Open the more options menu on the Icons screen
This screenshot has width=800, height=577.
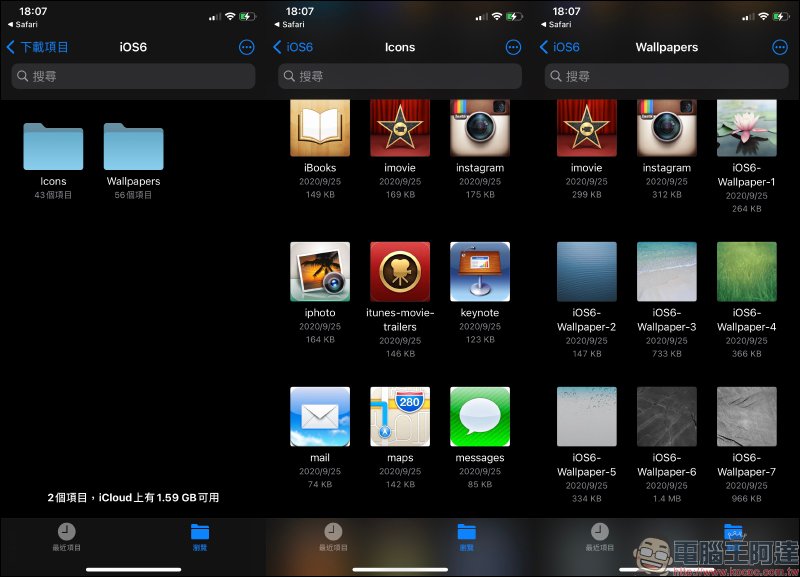pos(513,47)
